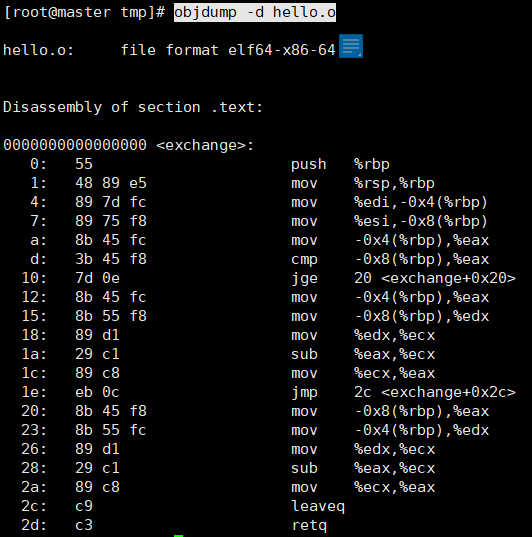Screen dimensions: 532x537
Task: Click the opcode bytes 48 89 e5
Action: (x=111, y=183)
